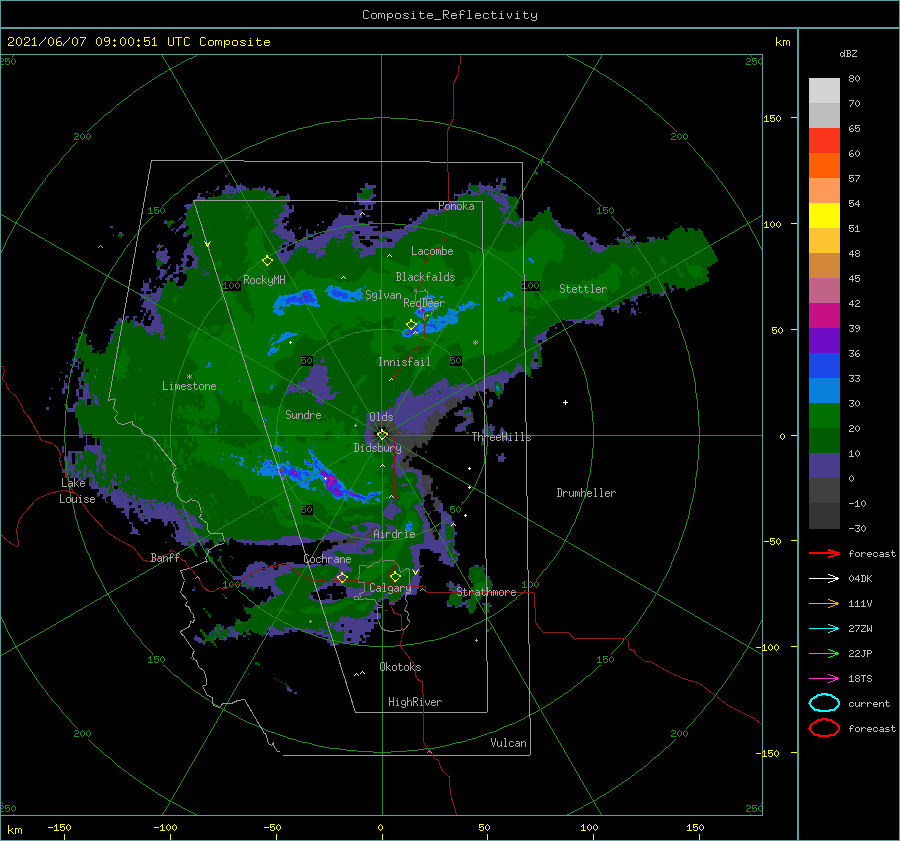Click the RockyMH label
This screenshot has width=900, height=841.
(x=264, y=280)
